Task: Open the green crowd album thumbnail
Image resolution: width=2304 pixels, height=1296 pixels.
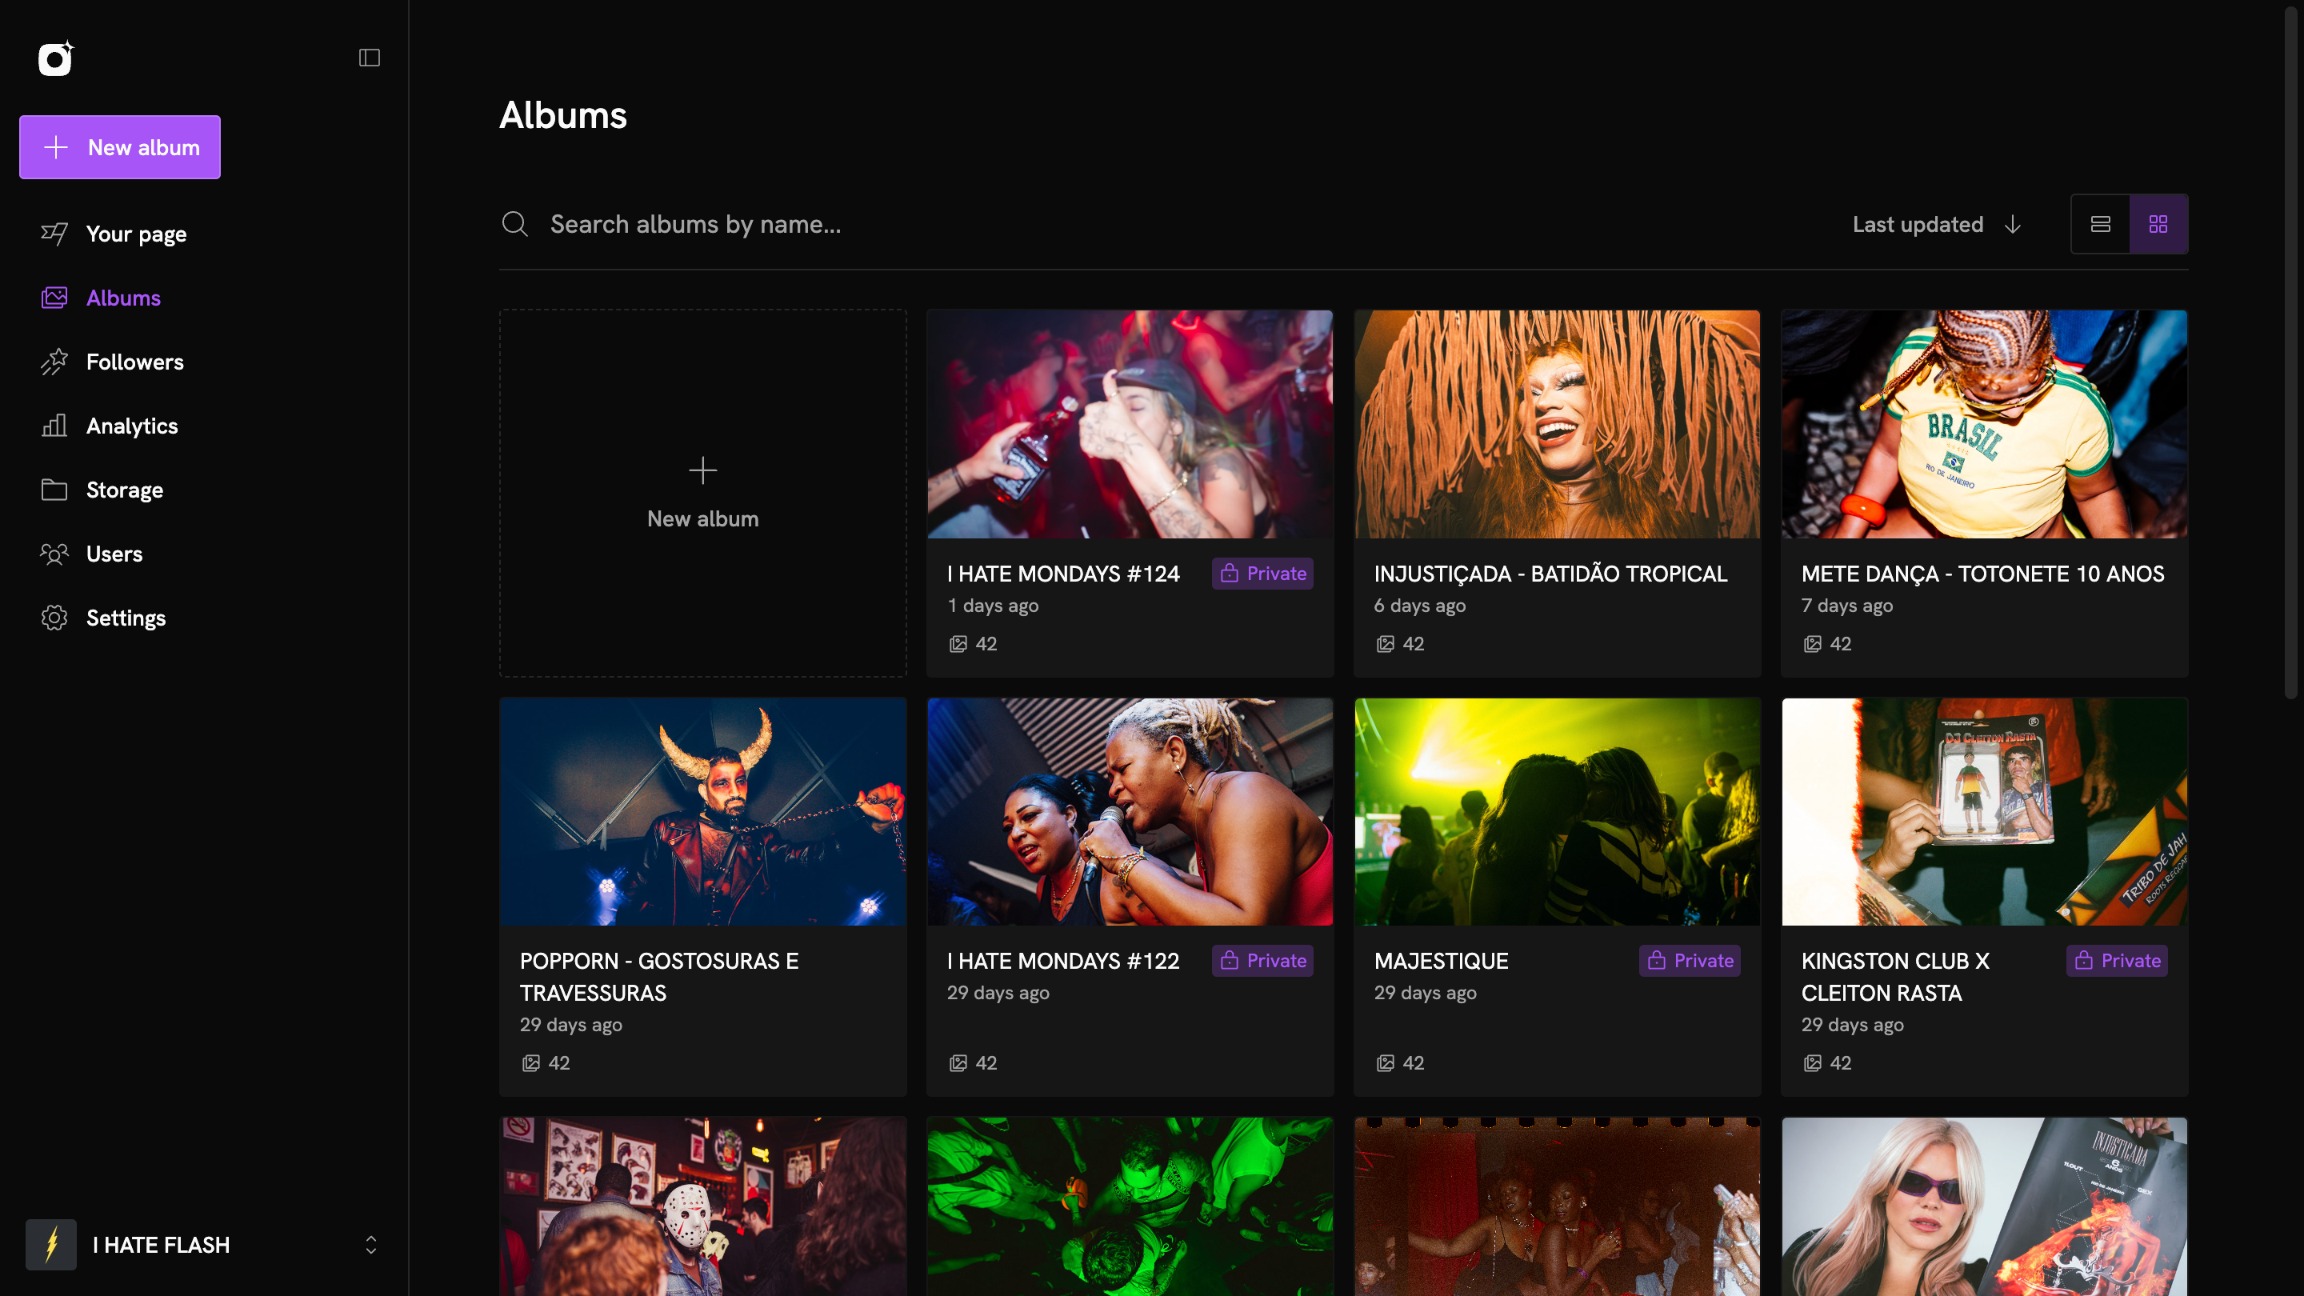Action: [x=1130, y=1206]
